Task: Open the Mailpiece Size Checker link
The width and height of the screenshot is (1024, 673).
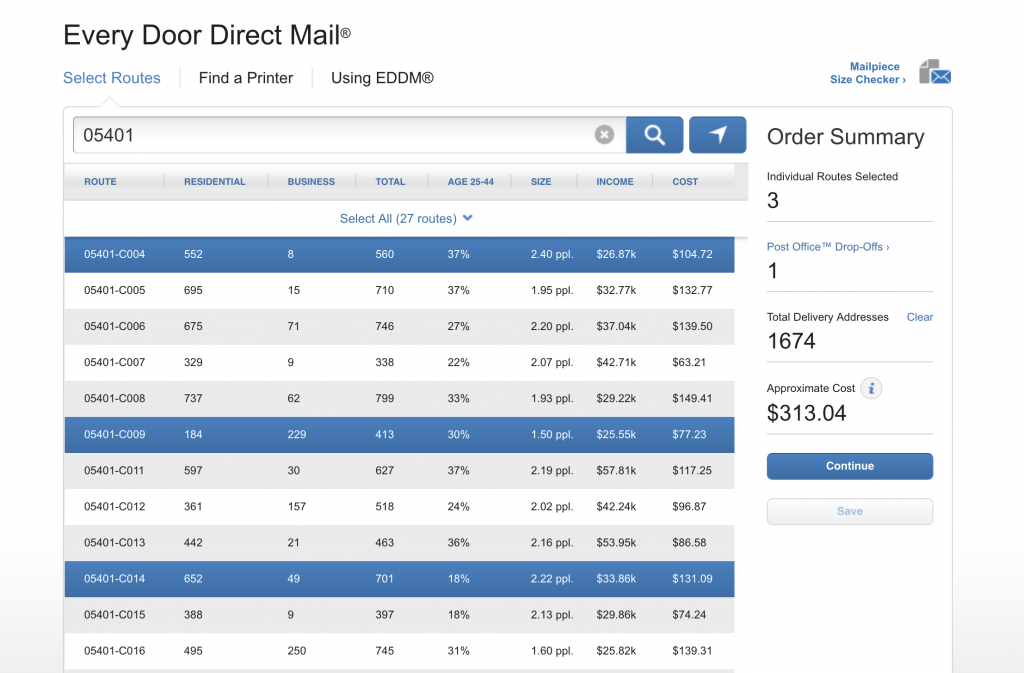Action: (x=868, y=72)
